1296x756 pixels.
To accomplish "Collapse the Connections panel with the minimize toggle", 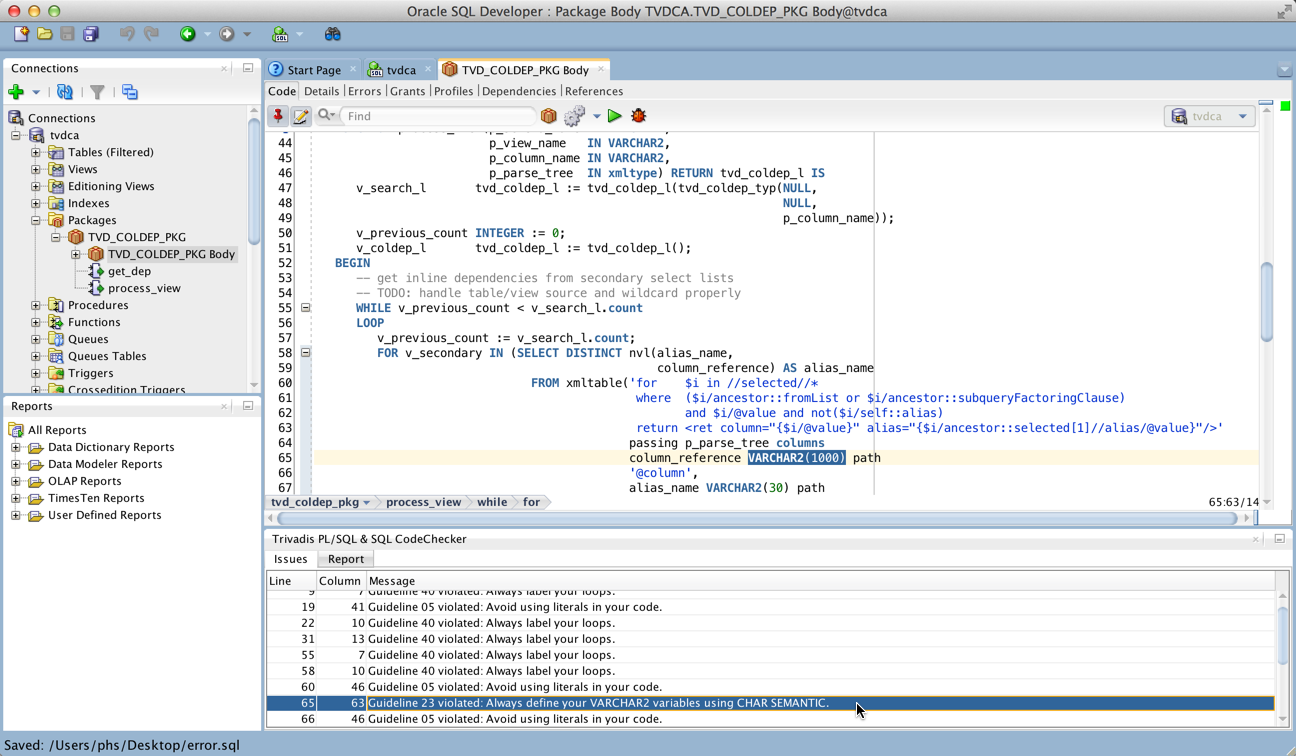I will [x=246, y=69].
